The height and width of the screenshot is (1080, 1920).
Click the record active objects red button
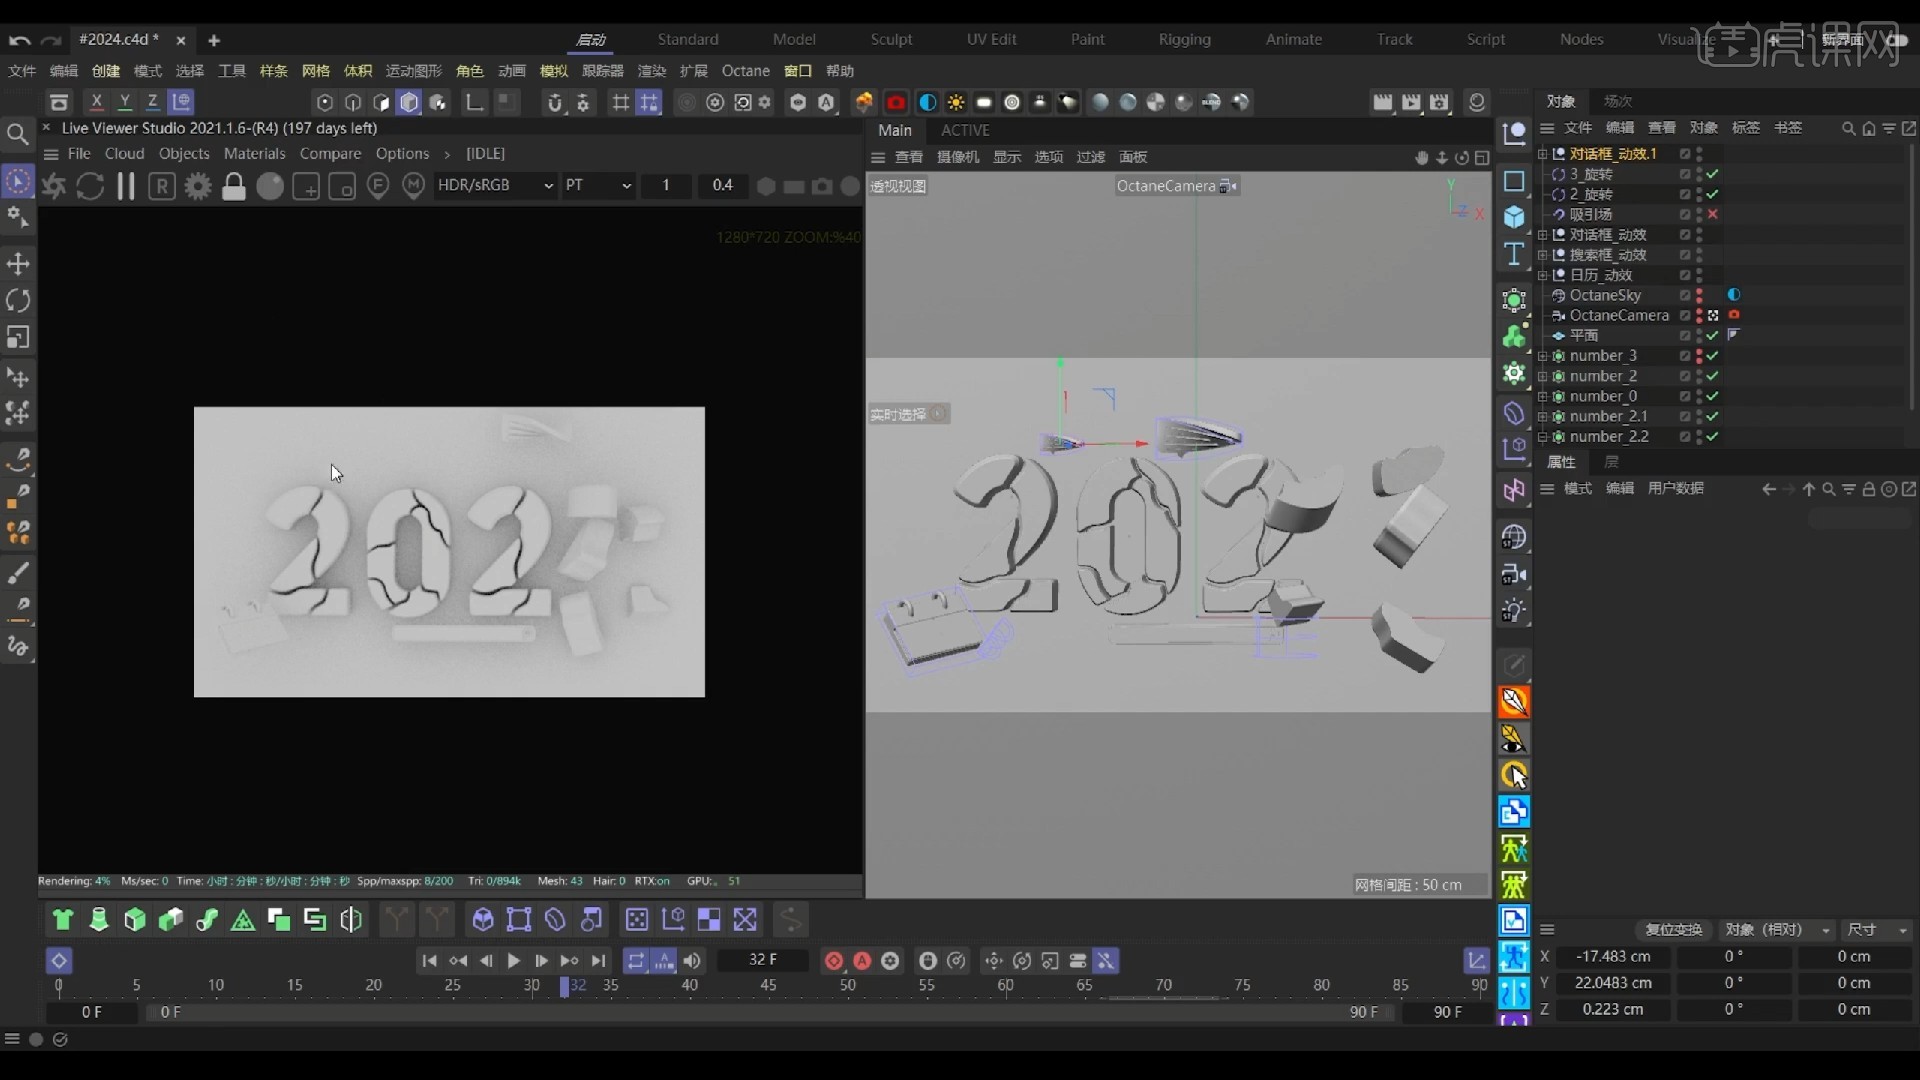tap(834, 961)
